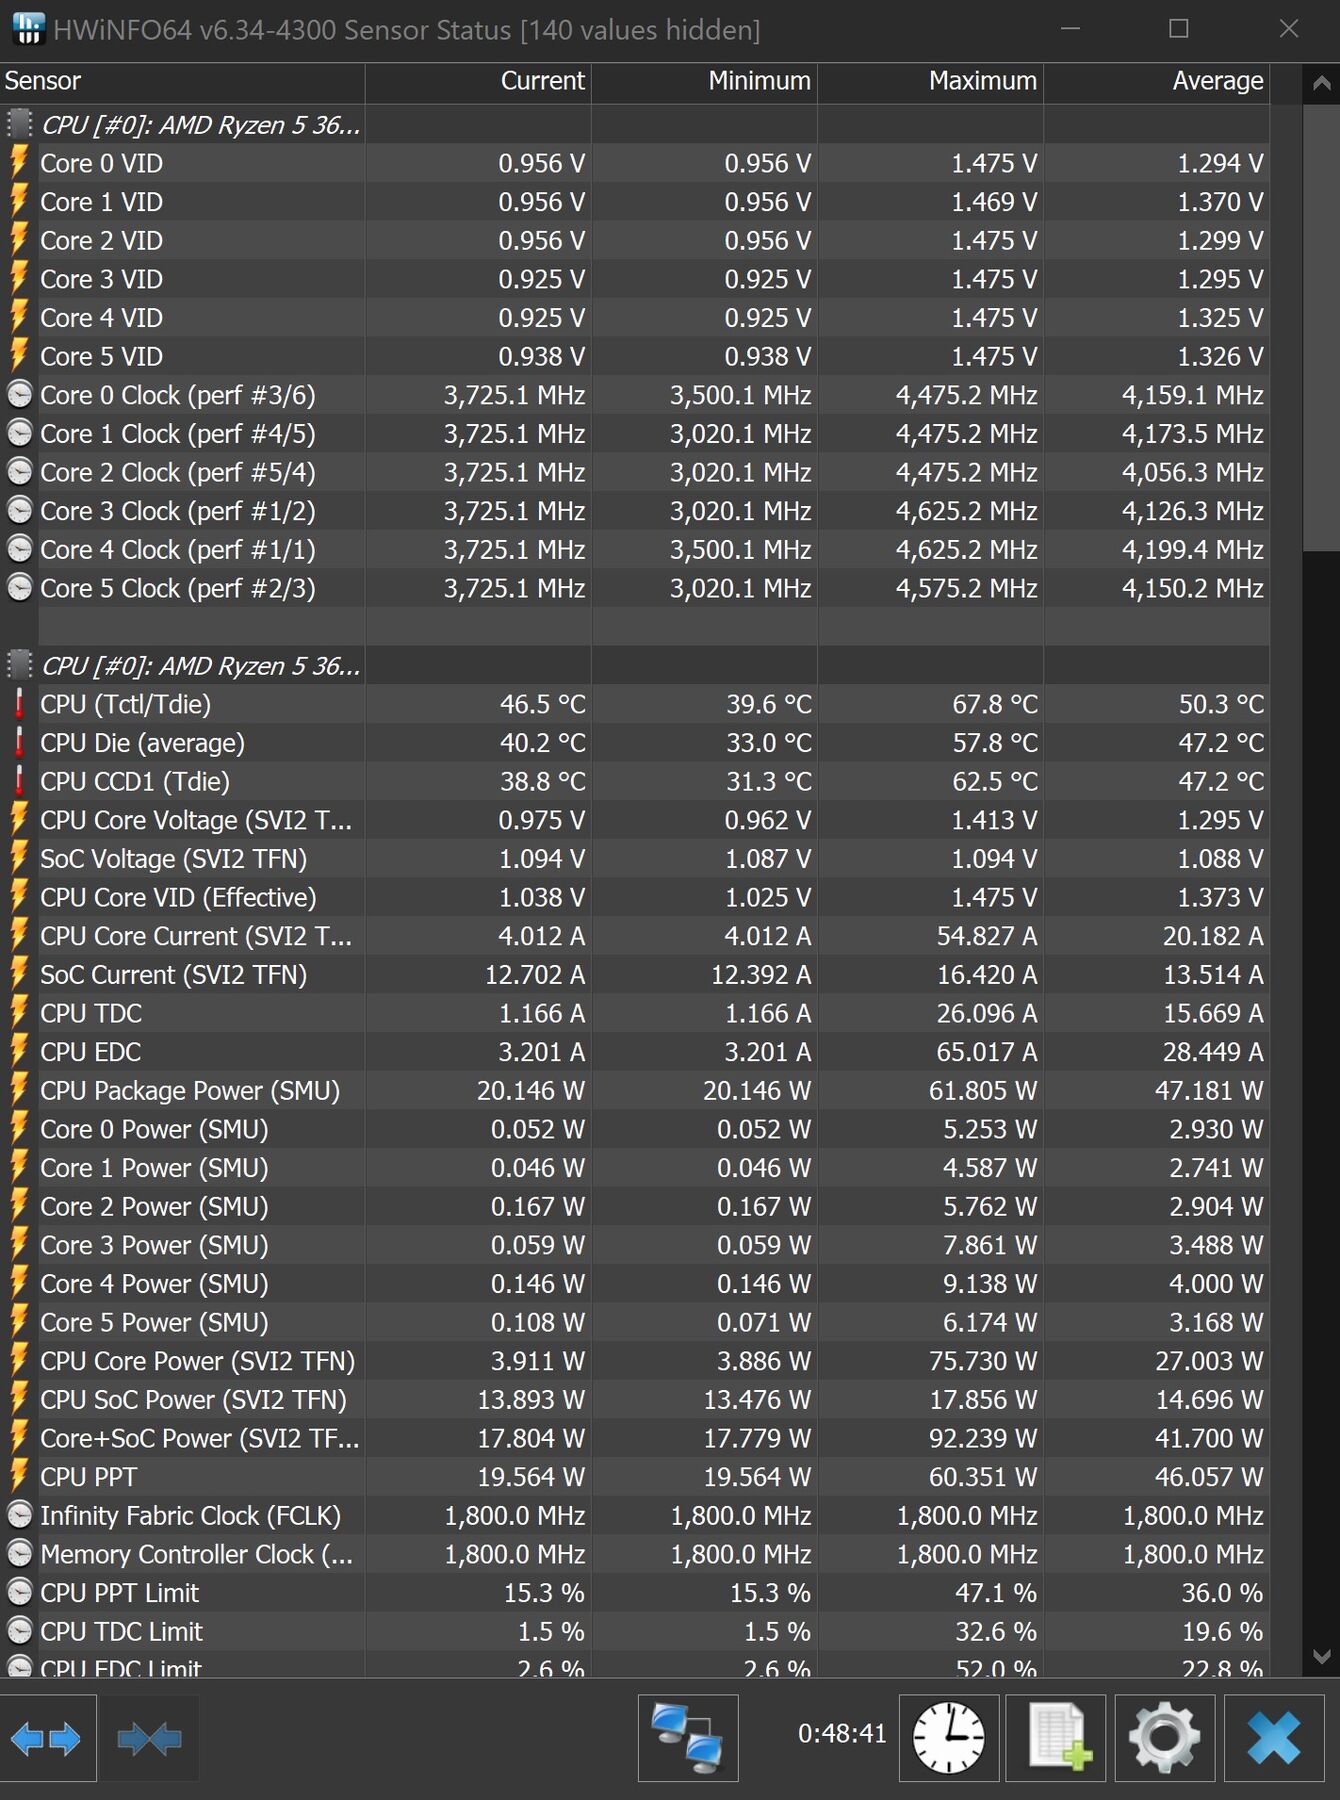The width and height of the screenshot is (1340, 1800).
Task: Click the second CPU group chip icon
Action: [19, 665]
